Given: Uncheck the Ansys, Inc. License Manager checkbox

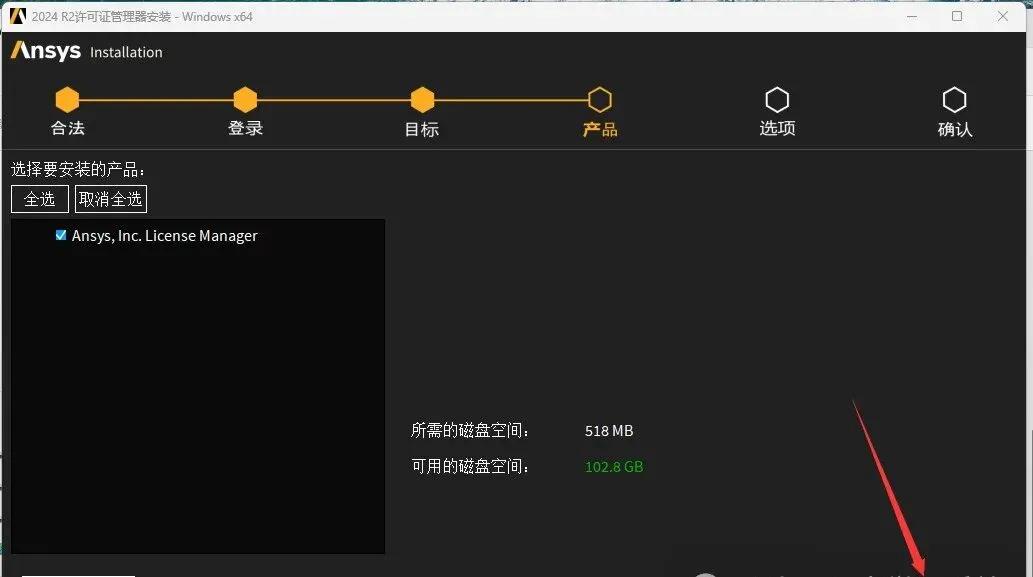Looking at the screenshot, I should pyautogui.click(x=61, y=235).
